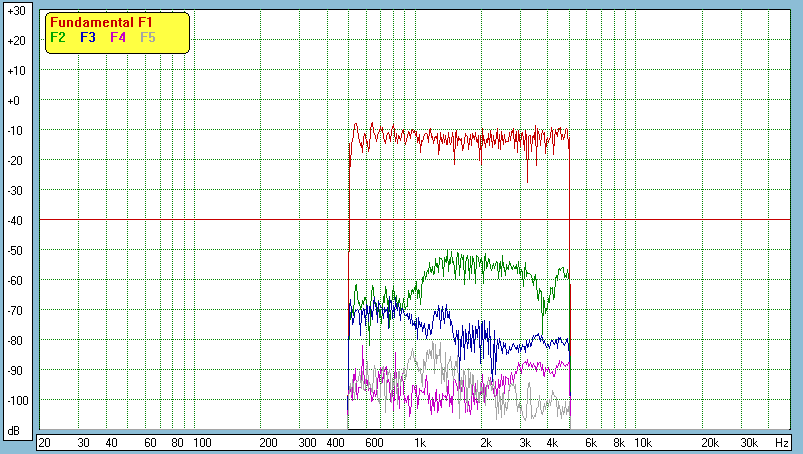Click the 30k label on the frequency axis
The width and height of the screenshot is (803, 454).
[749, 442]
